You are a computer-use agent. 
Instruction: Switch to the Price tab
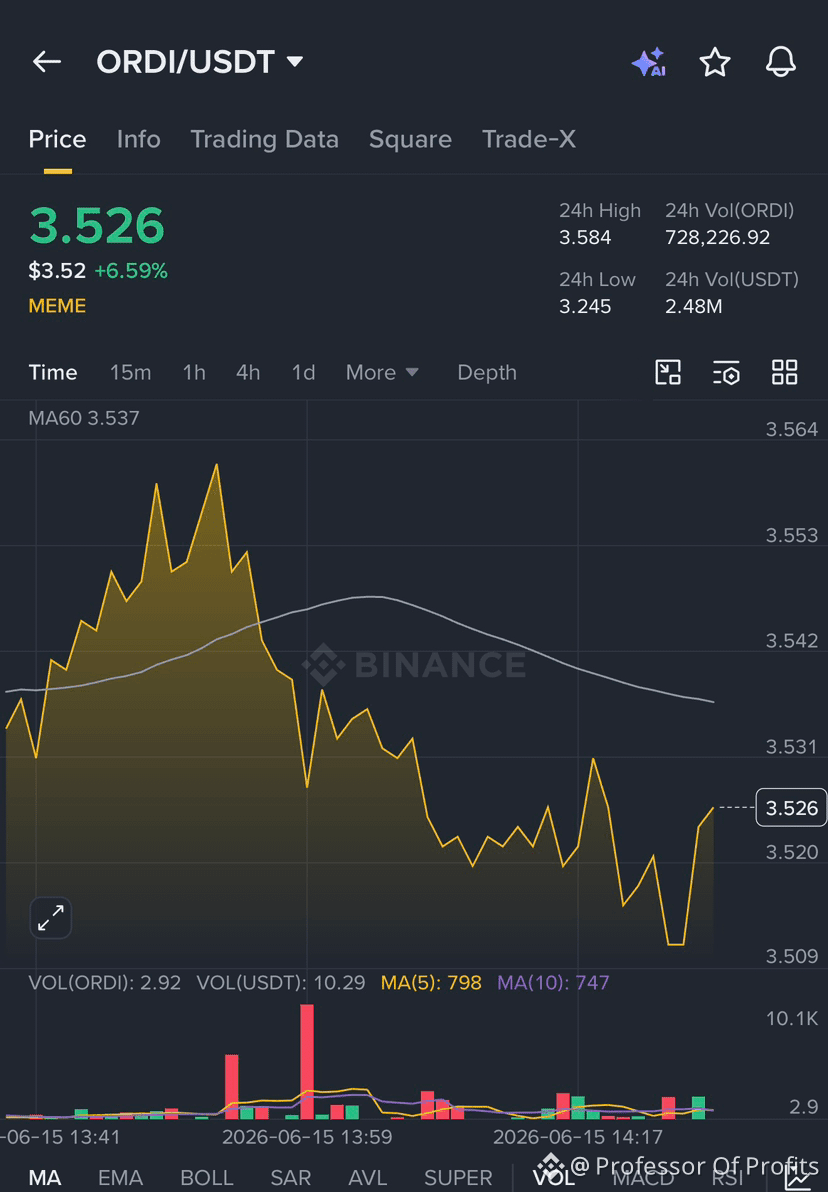click(x=57, y=139)
